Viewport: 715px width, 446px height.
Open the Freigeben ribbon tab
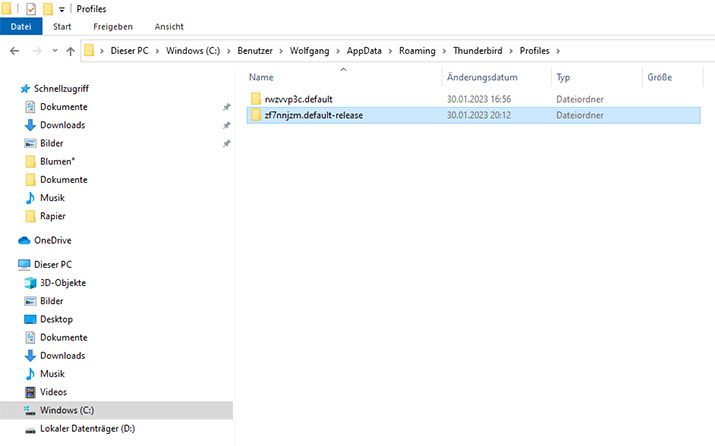[x=113, y=26]
